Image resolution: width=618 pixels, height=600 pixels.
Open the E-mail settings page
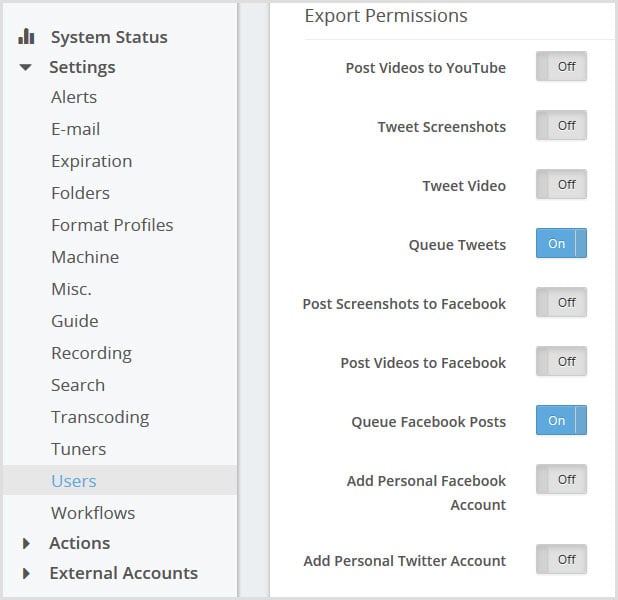coord(76,129)
